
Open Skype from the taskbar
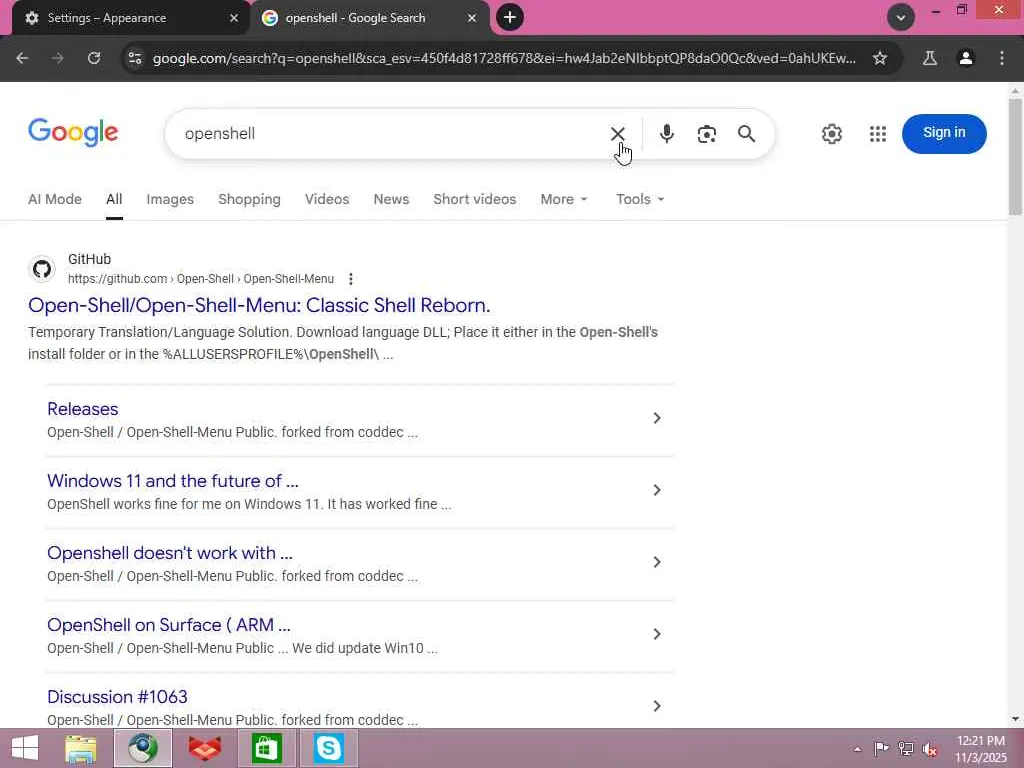[x=328, y=748]
